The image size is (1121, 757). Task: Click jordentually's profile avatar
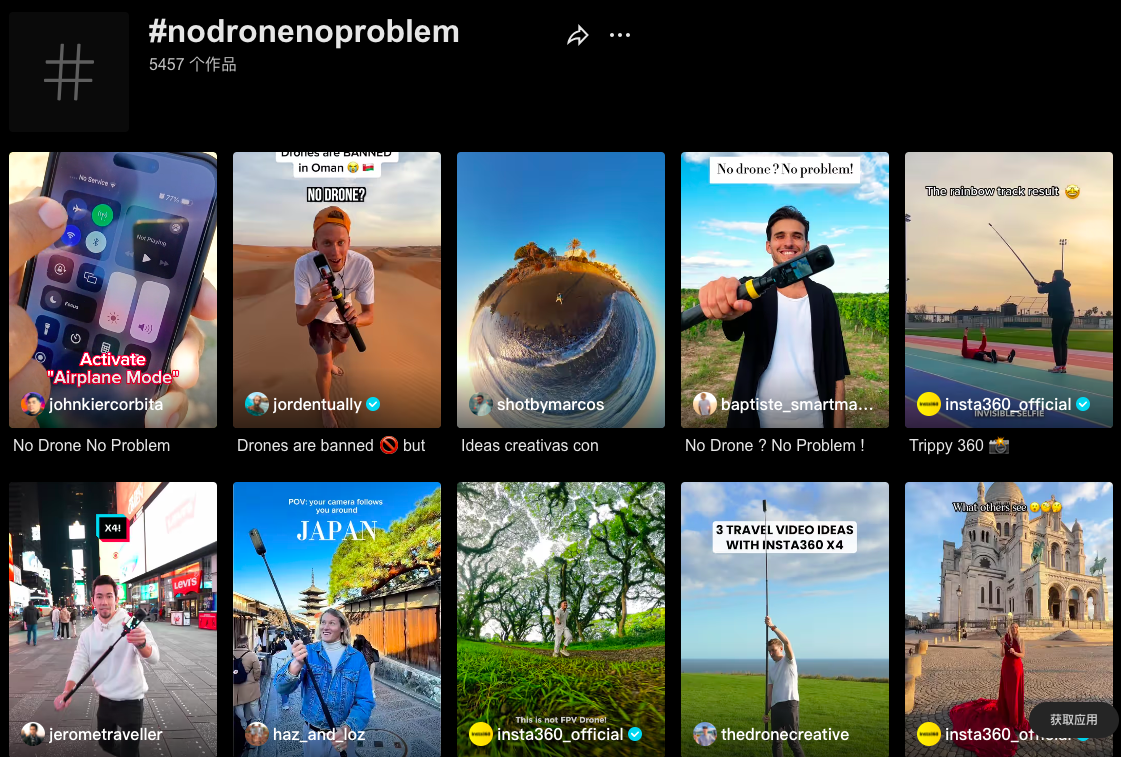[x=257, y=404]
